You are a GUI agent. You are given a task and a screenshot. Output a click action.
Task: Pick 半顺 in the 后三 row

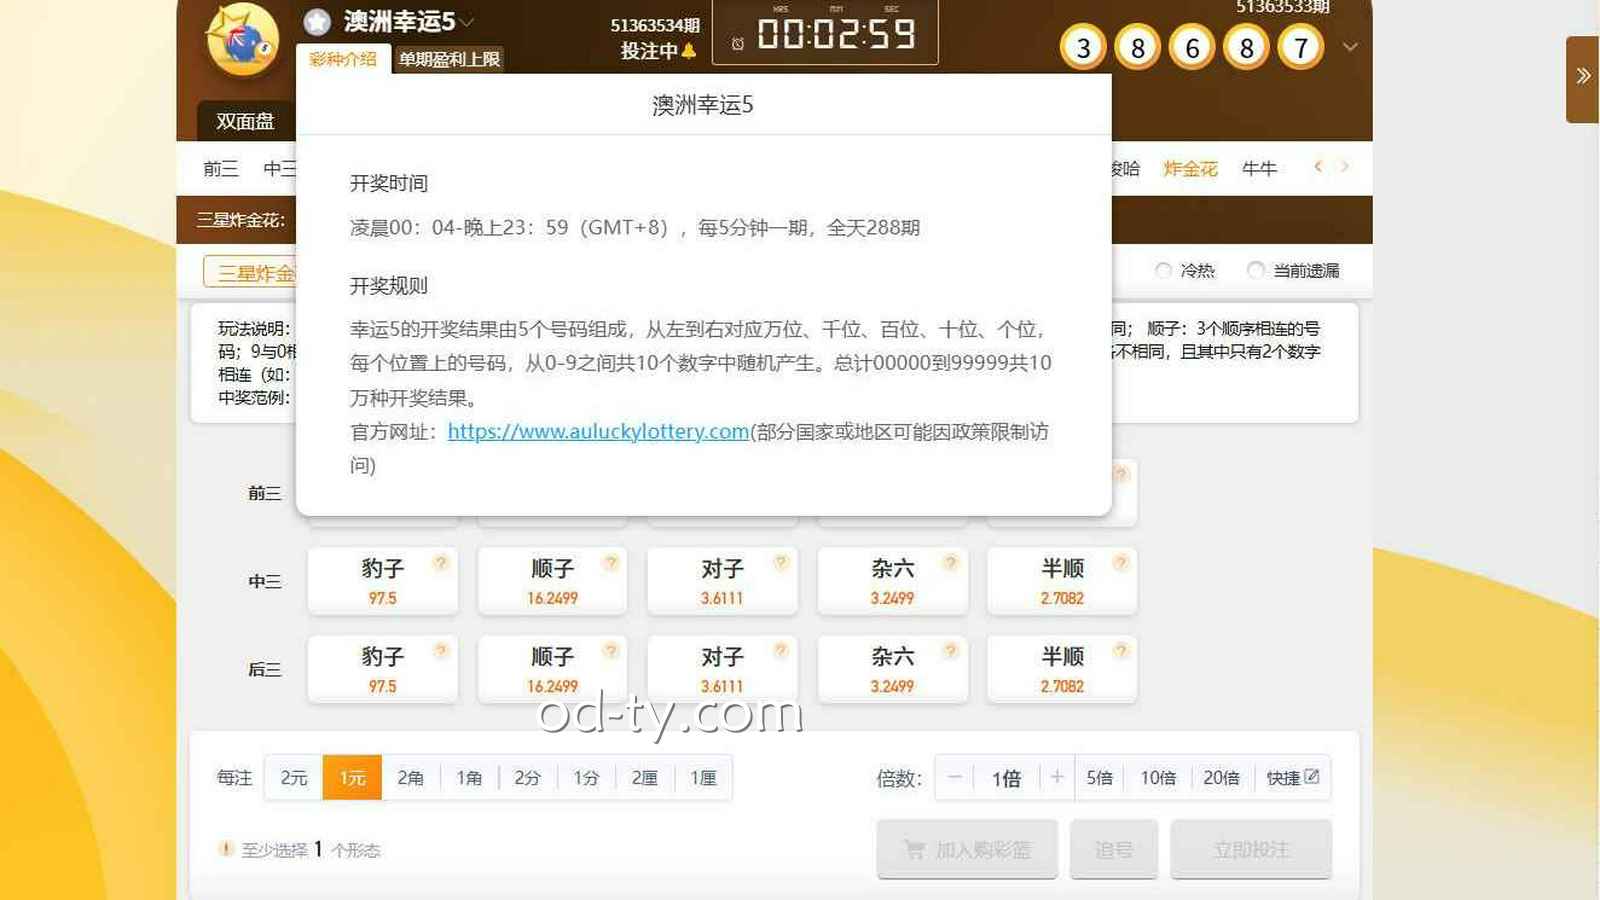tap(1062, 669)
